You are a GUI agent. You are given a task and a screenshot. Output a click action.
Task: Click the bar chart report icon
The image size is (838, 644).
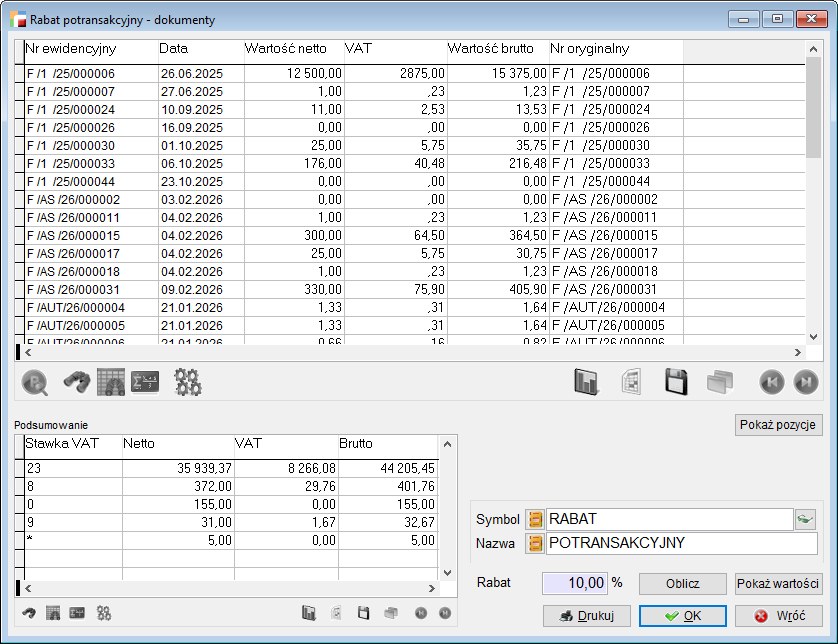click(x=586, y=382)
